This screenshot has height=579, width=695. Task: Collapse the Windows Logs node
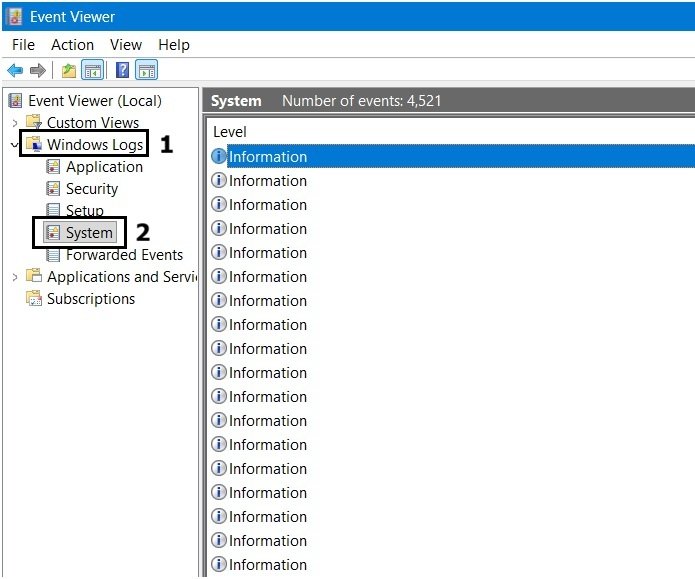point(15,145)
